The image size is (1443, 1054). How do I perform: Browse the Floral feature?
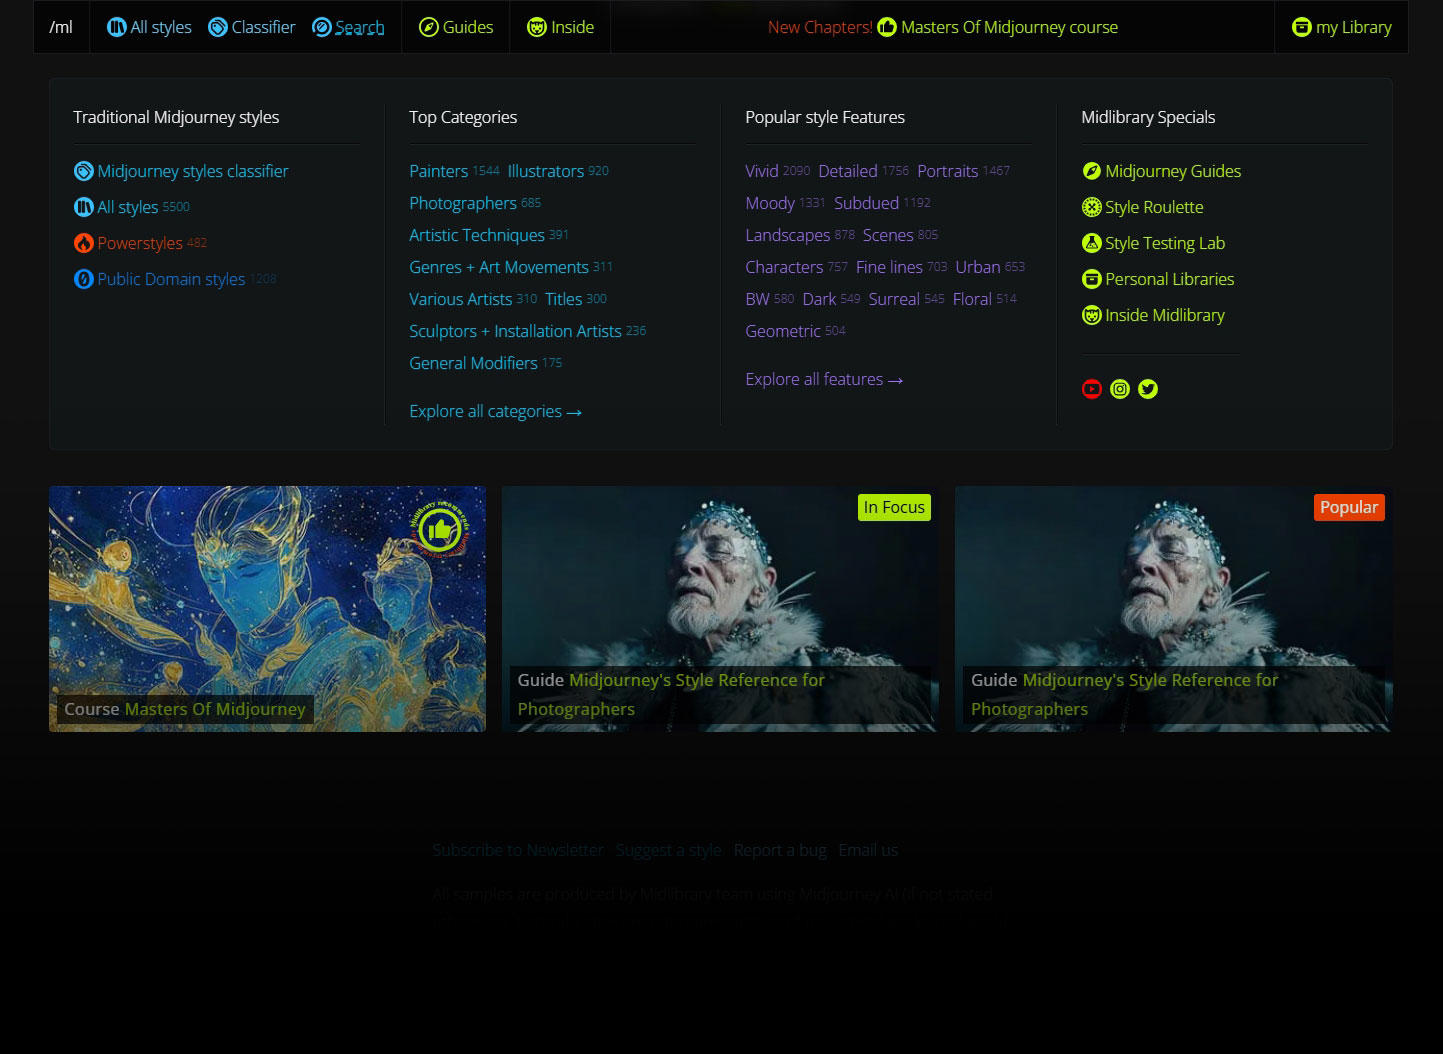(x=973, y=299)
